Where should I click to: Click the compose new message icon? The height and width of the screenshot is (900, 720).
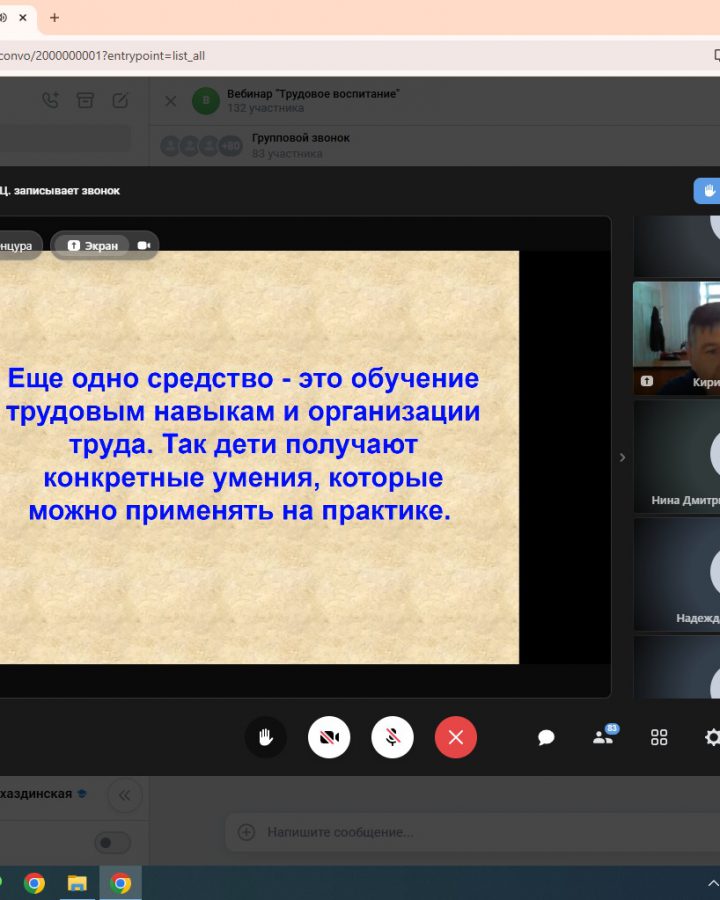coord(120,100)
